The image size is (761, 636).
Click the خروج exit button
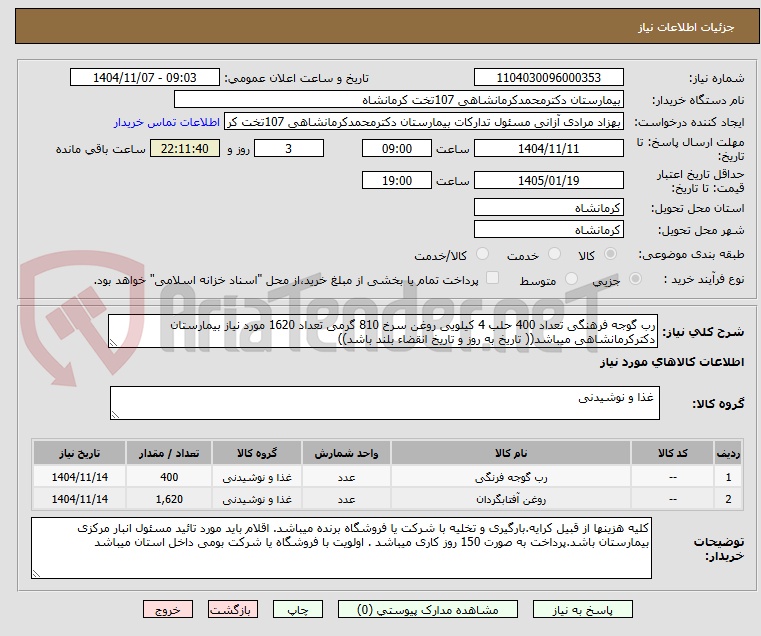click(x=168, y=610)
